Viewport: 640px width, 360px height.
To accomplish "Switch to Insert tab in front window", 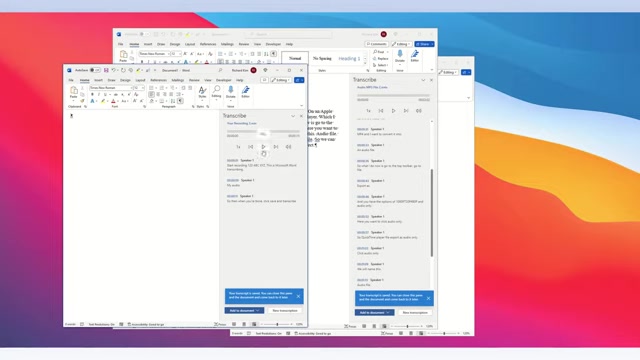I will tap(98, 80).
